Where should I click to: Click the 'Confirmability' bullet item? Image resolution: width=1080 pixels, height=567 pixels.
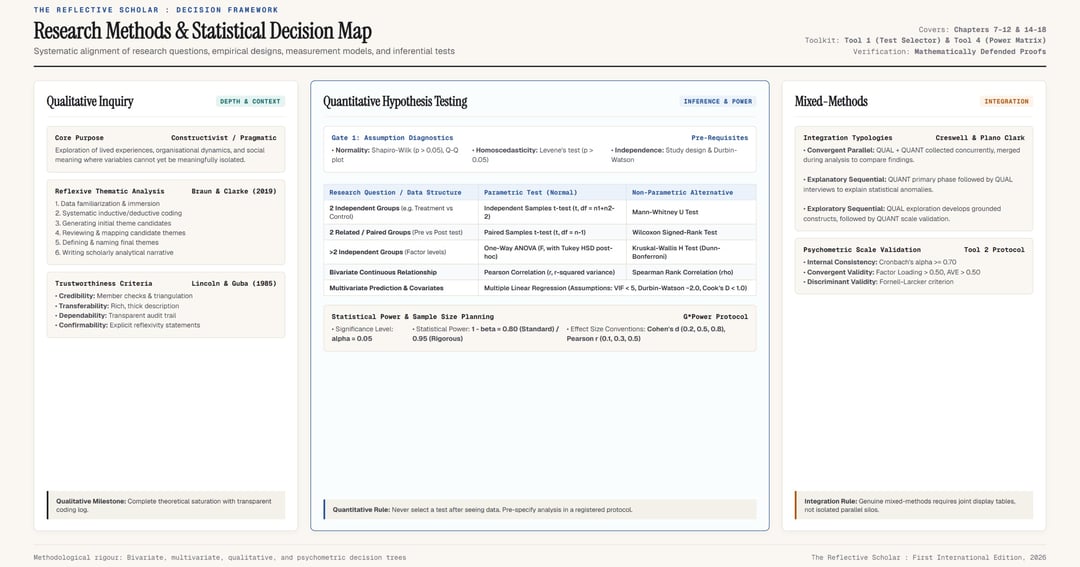(x=127, y=325)
